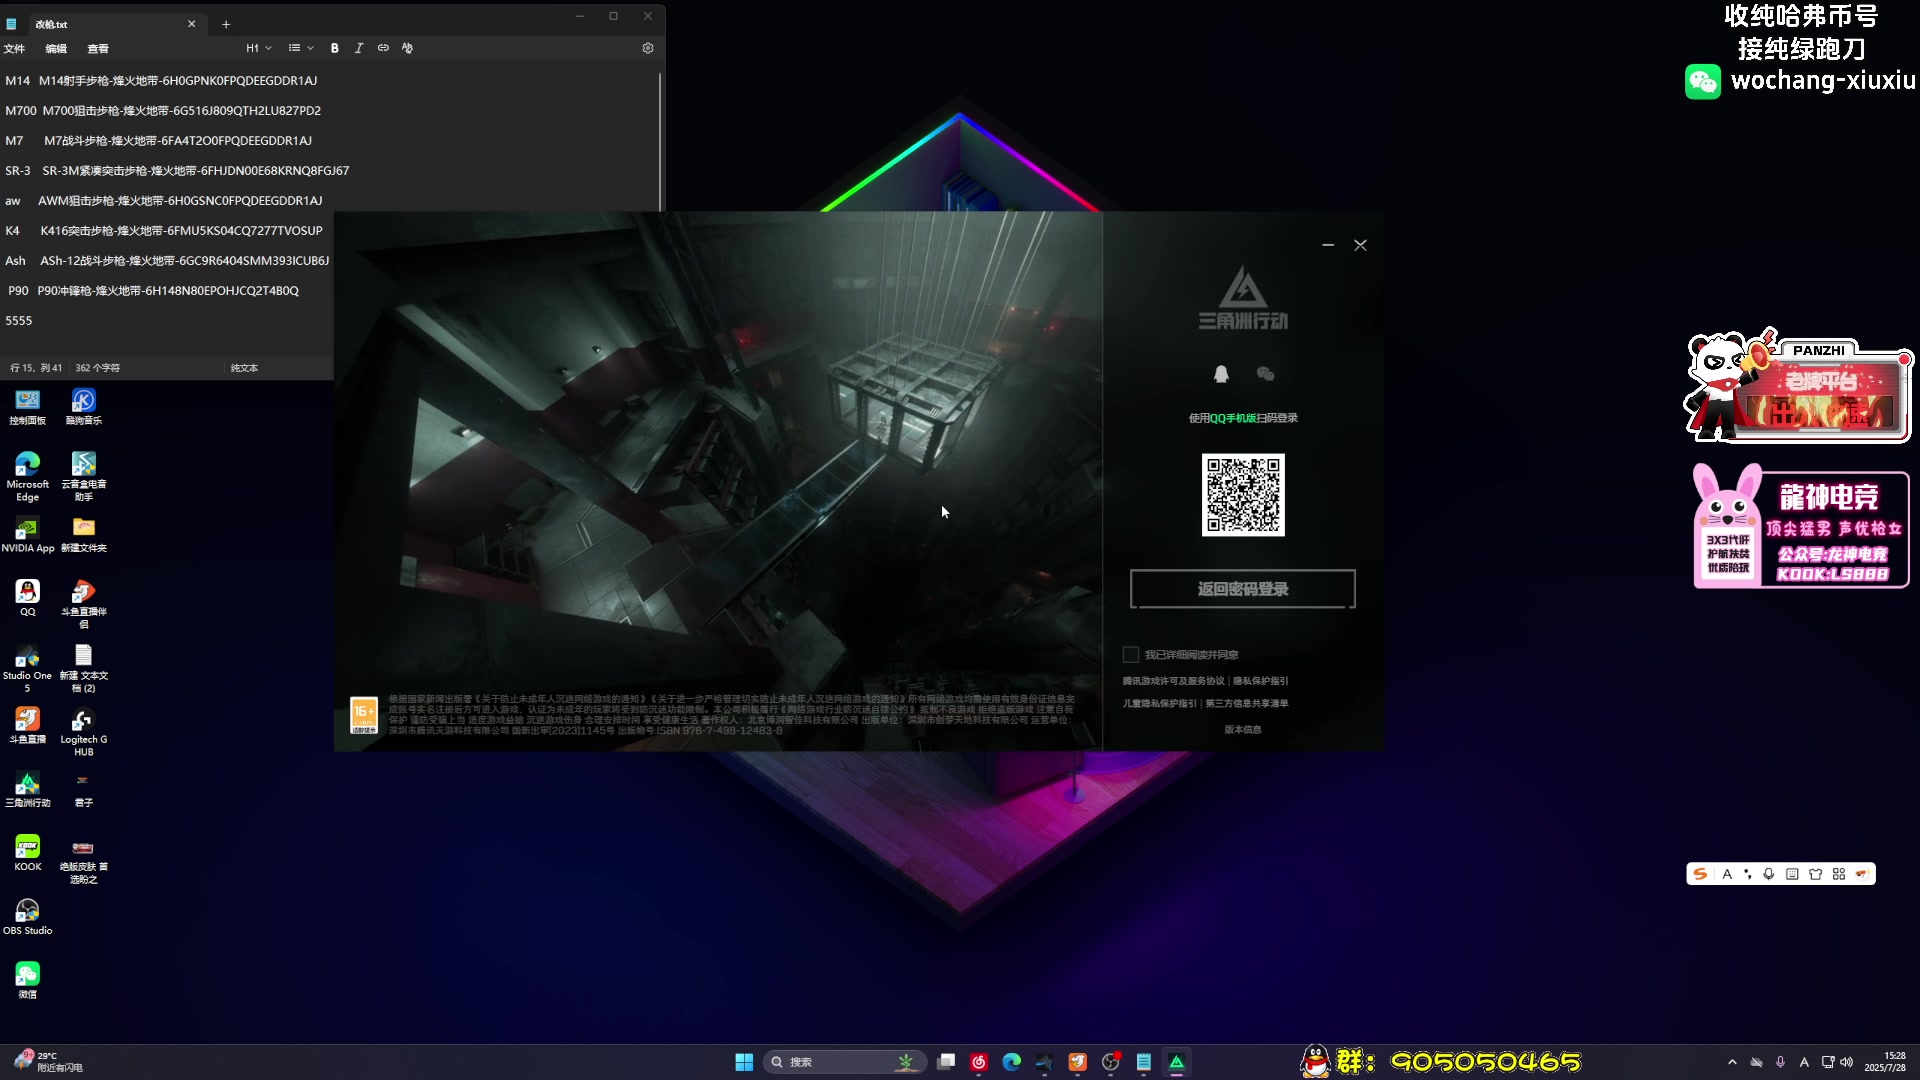Viewport: 1920px width, 1080px height.
Task: Open 新建文件夹 desktop folder
Action: click(84, 535)
